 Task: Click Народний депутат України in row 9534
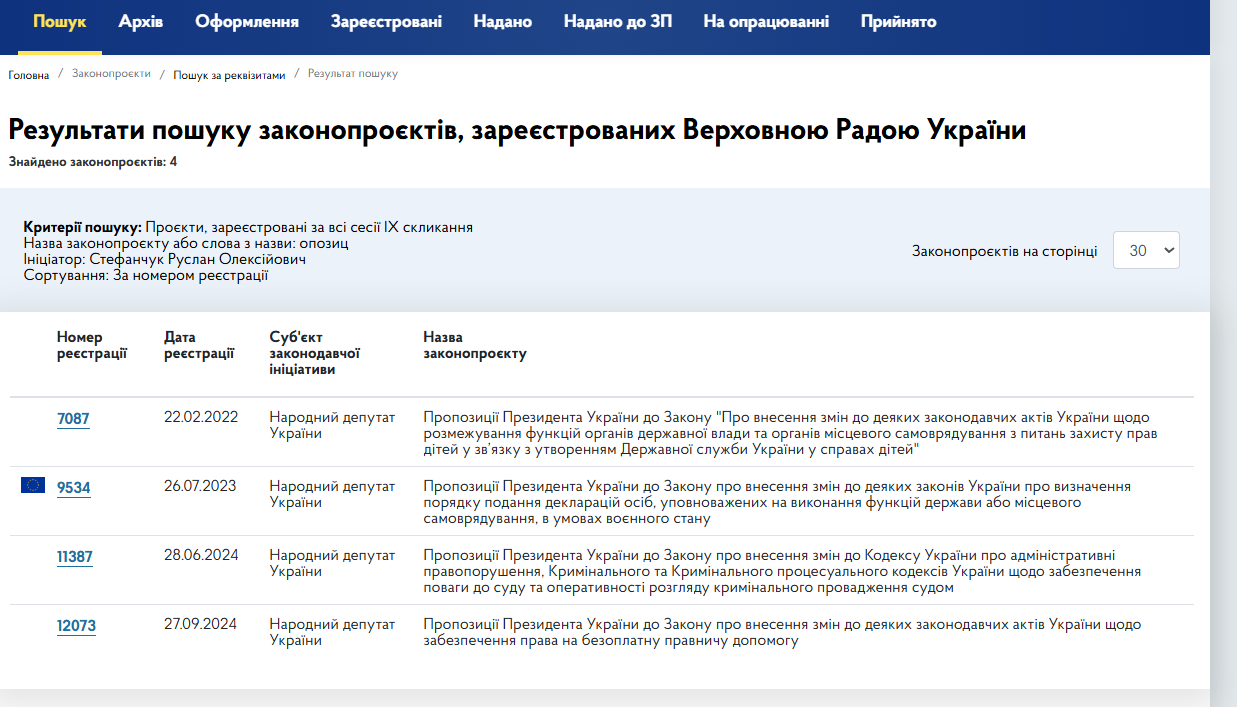click(333, 494)
